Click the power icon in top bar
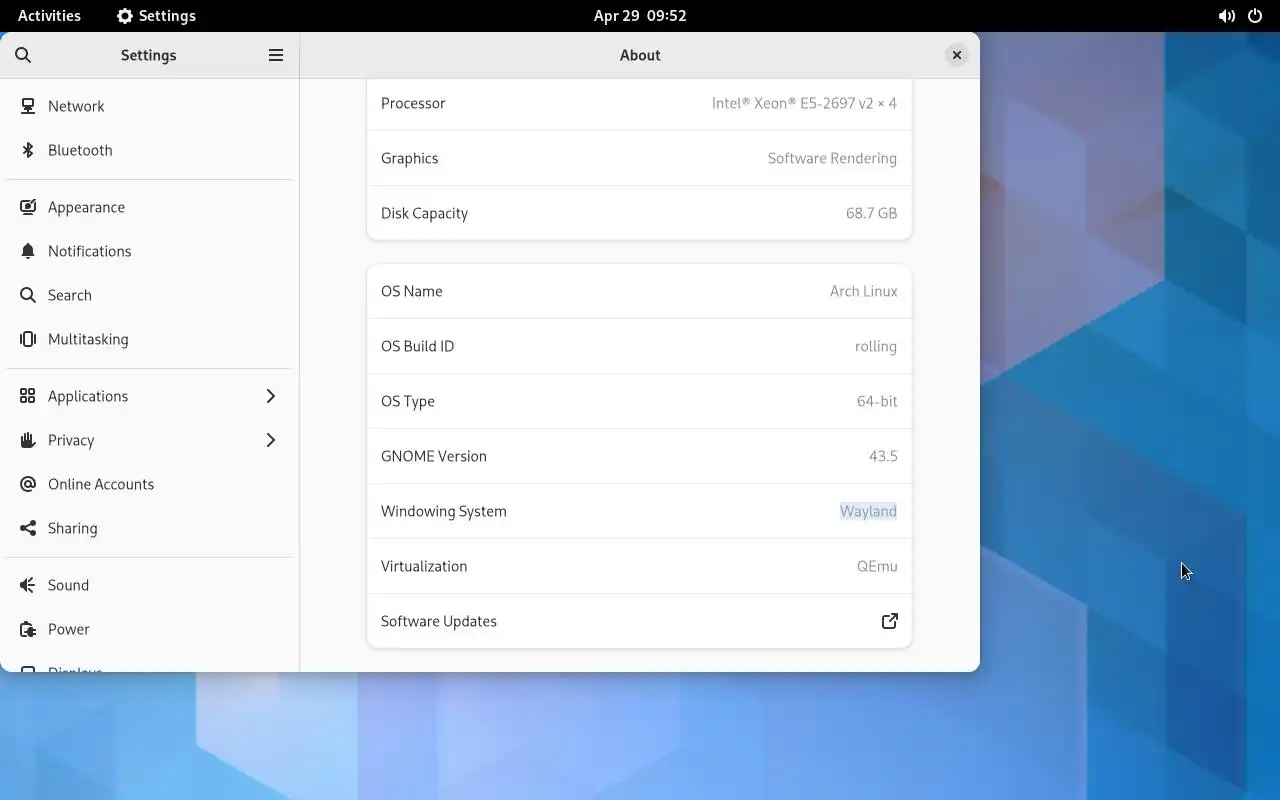 pyautogui.click(x=1255, y=16)
